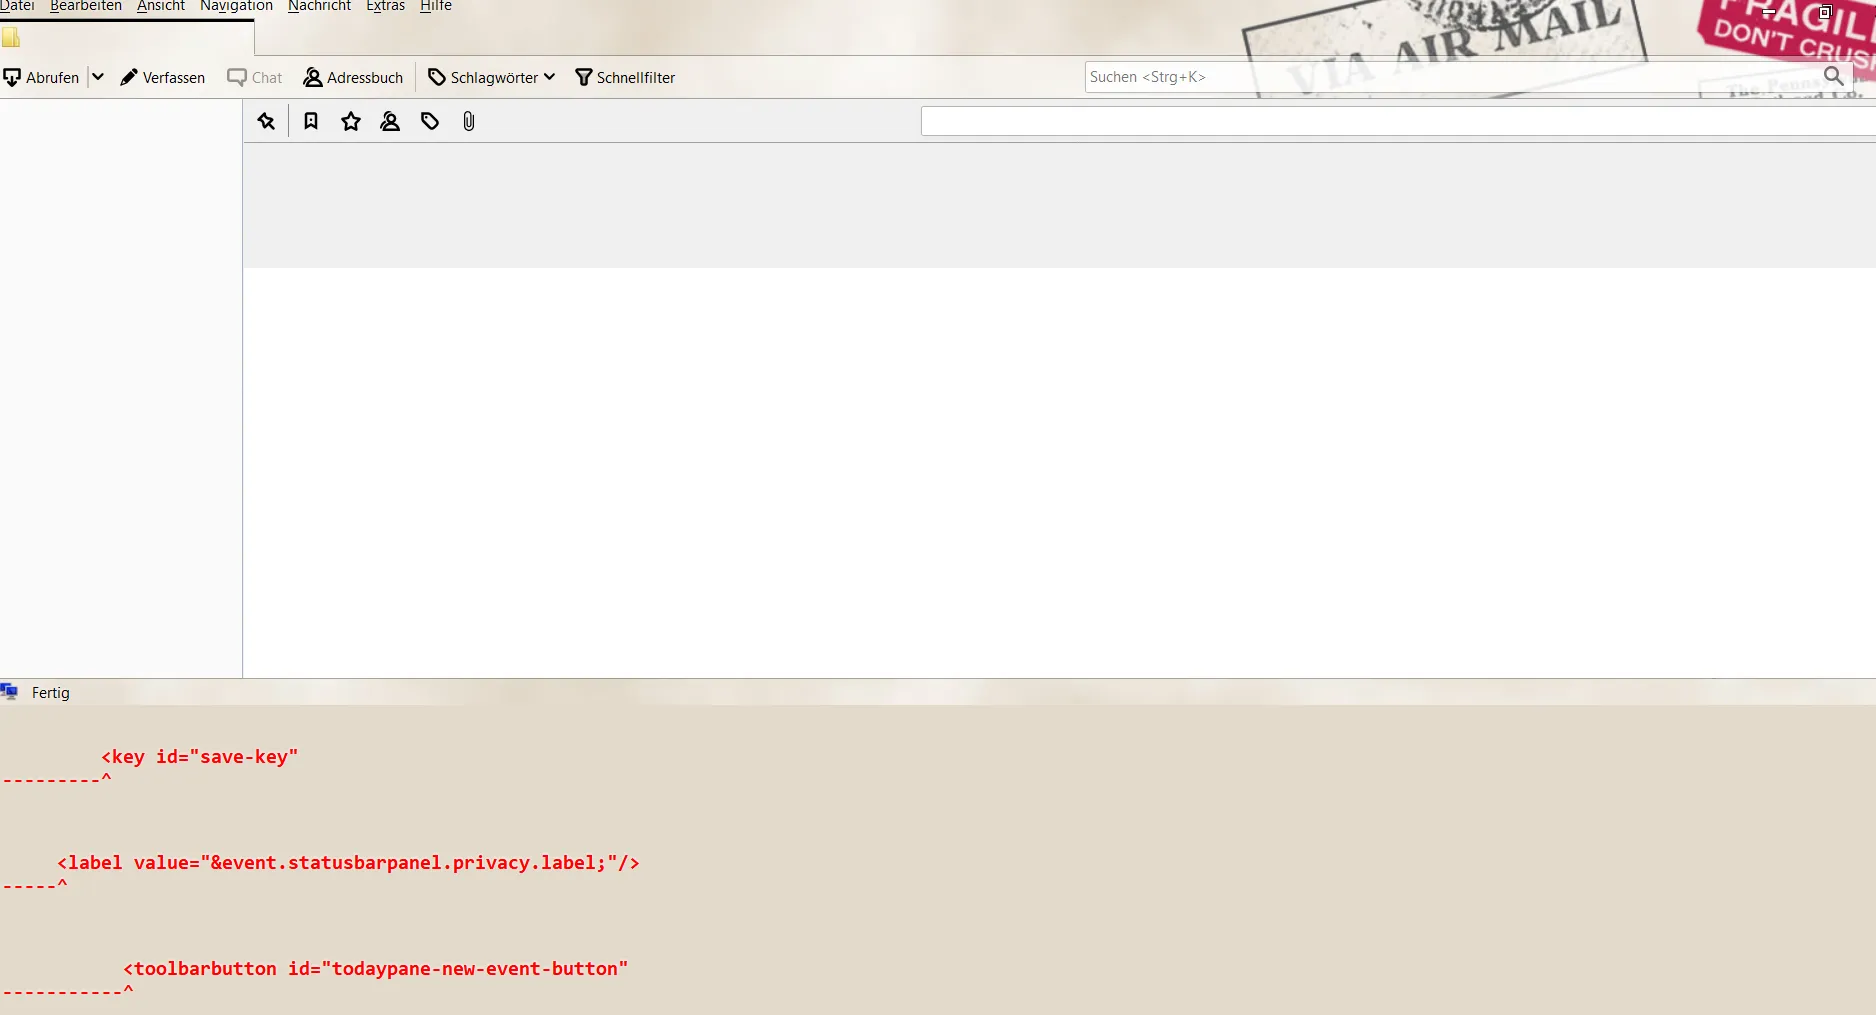Screen dimensions: 1876x1015
Task: Open the Bearbeiten menu
Action: coord(86,6)
